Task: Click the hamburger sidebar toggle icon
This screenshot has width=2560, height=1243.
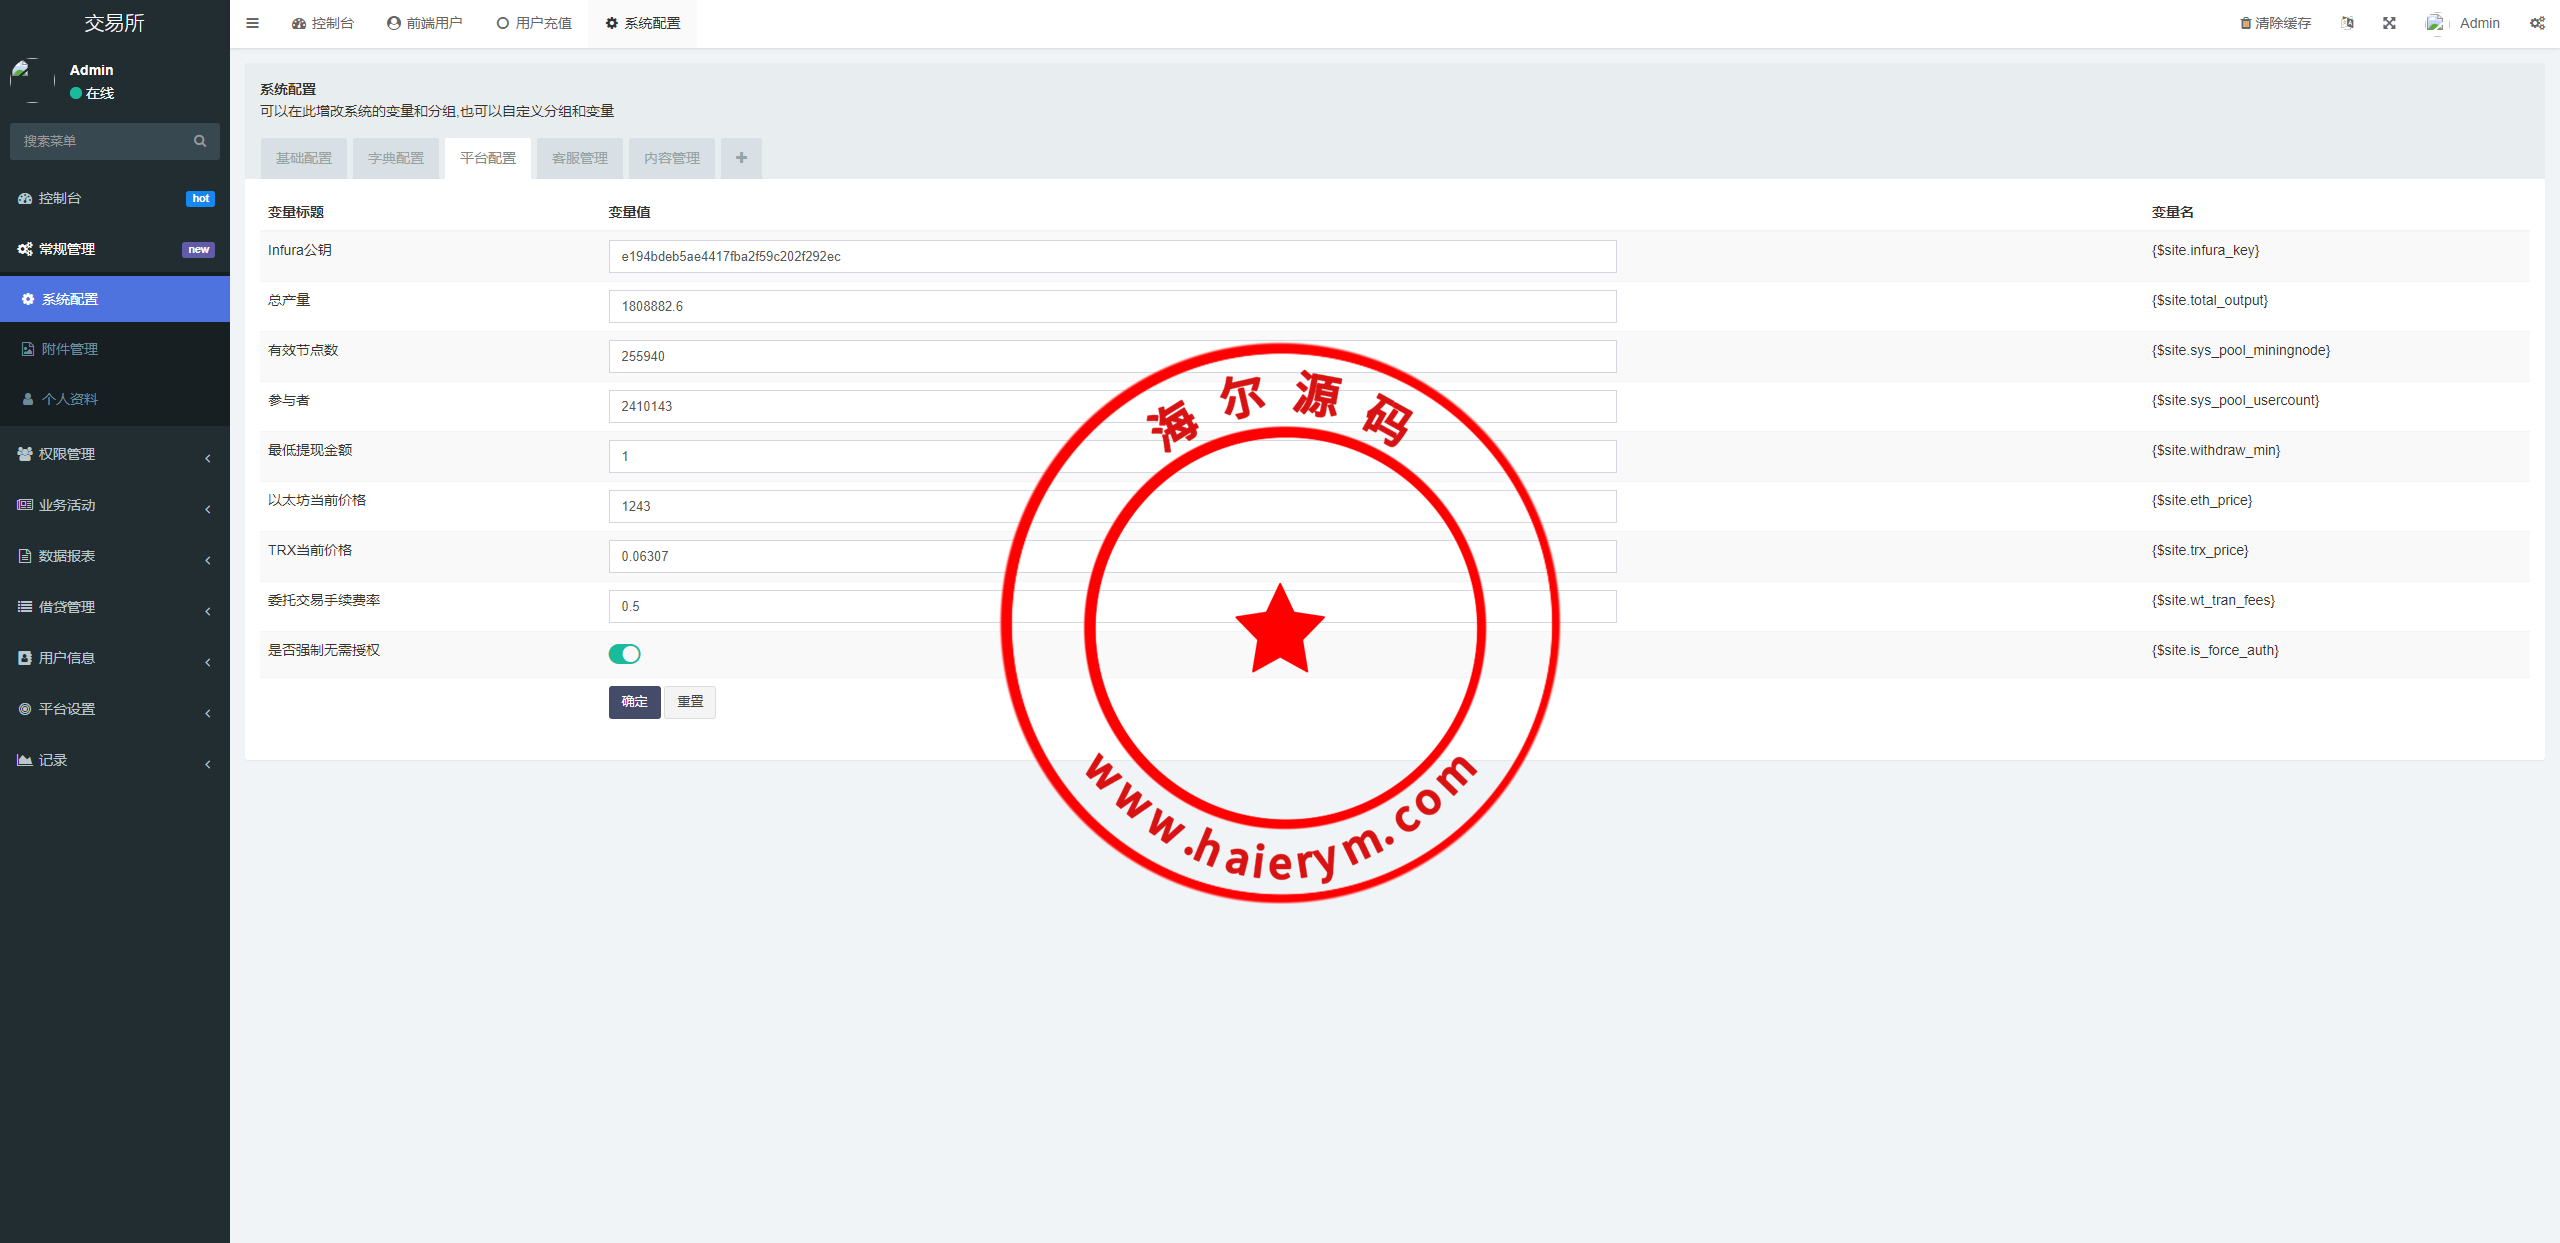Action: click(252, 23)
